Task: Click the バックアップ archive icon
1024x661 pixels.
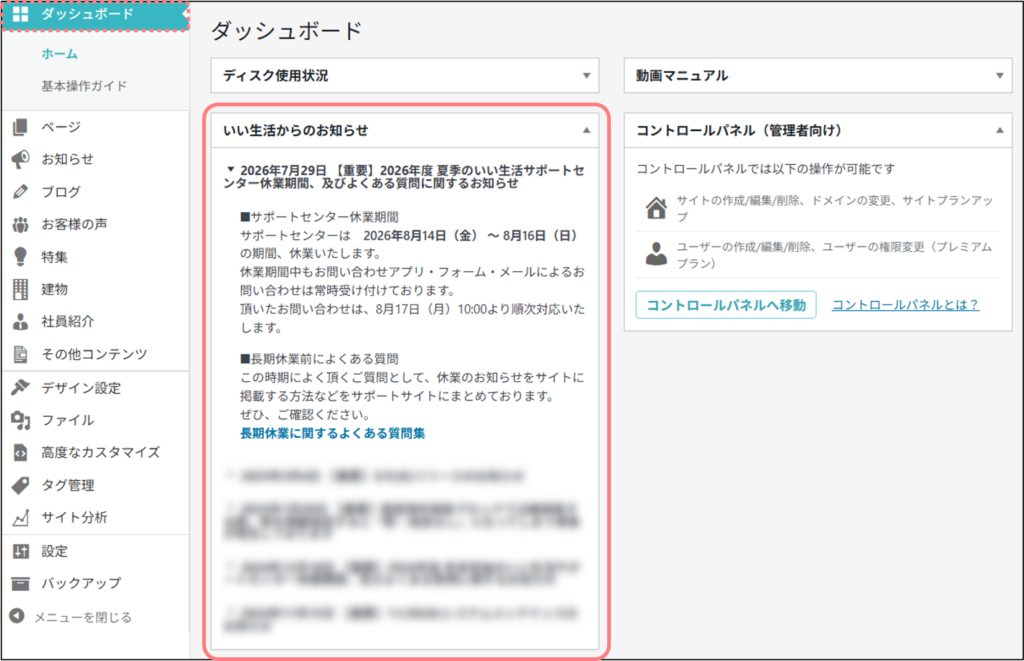Action: (20, 583)
